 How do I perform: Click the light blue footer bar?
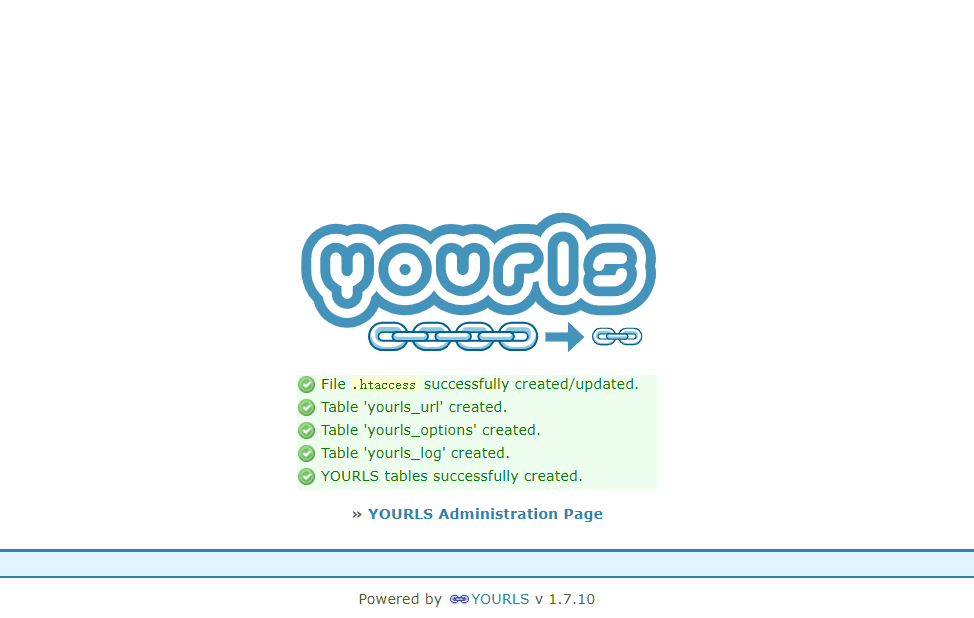(x=487, y=564)
